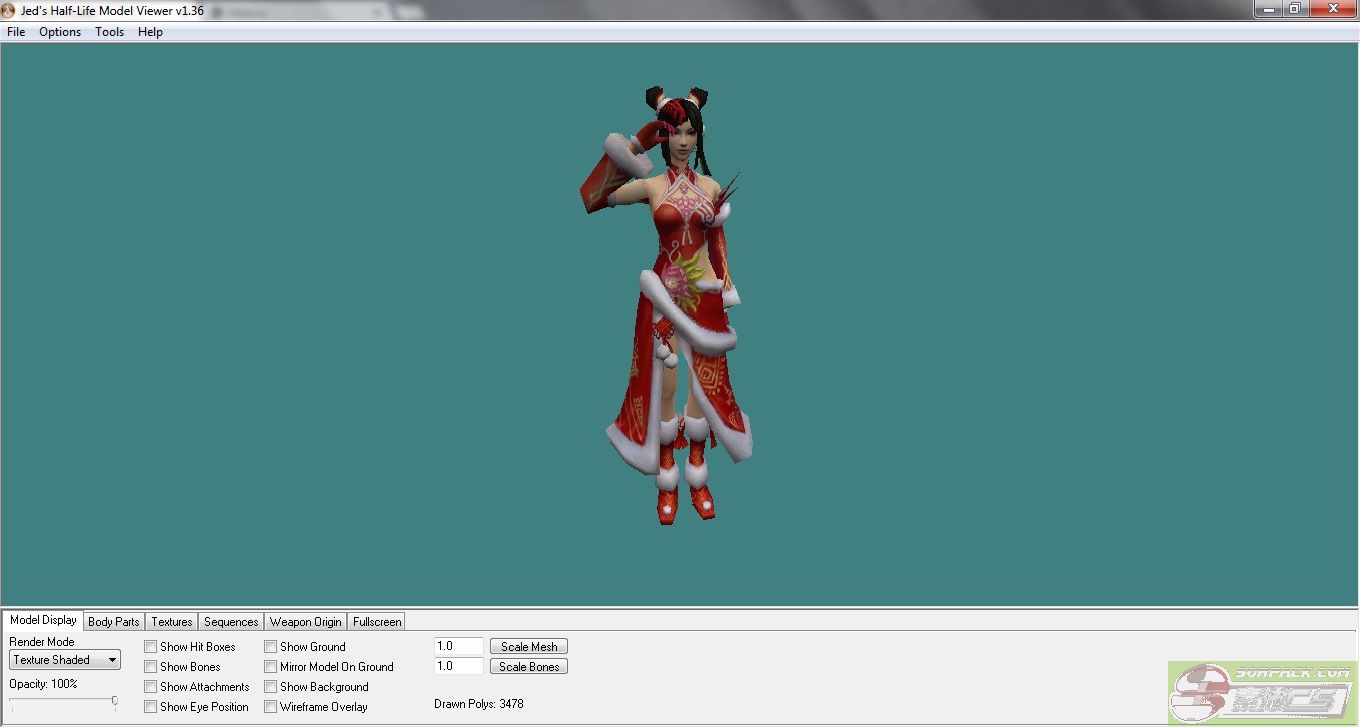Click the mesh scale value input field
The height and width of the screenshot is (728, 1360).
(459, 647)
